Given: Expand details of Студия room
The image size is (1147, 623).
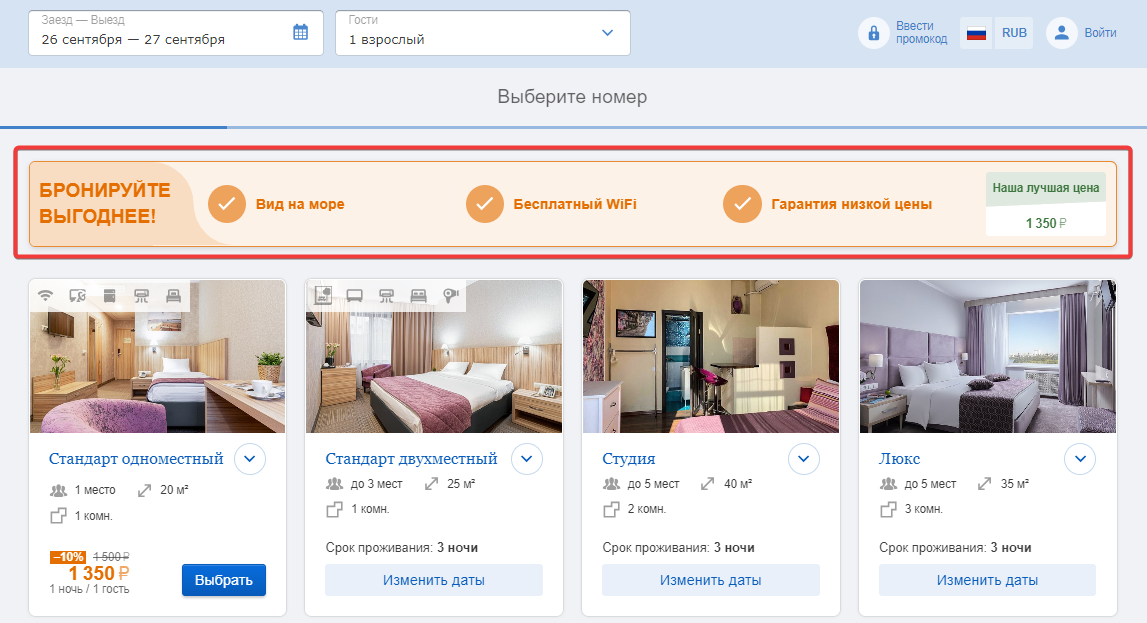Looking at the screenshot, I should 804,459.
